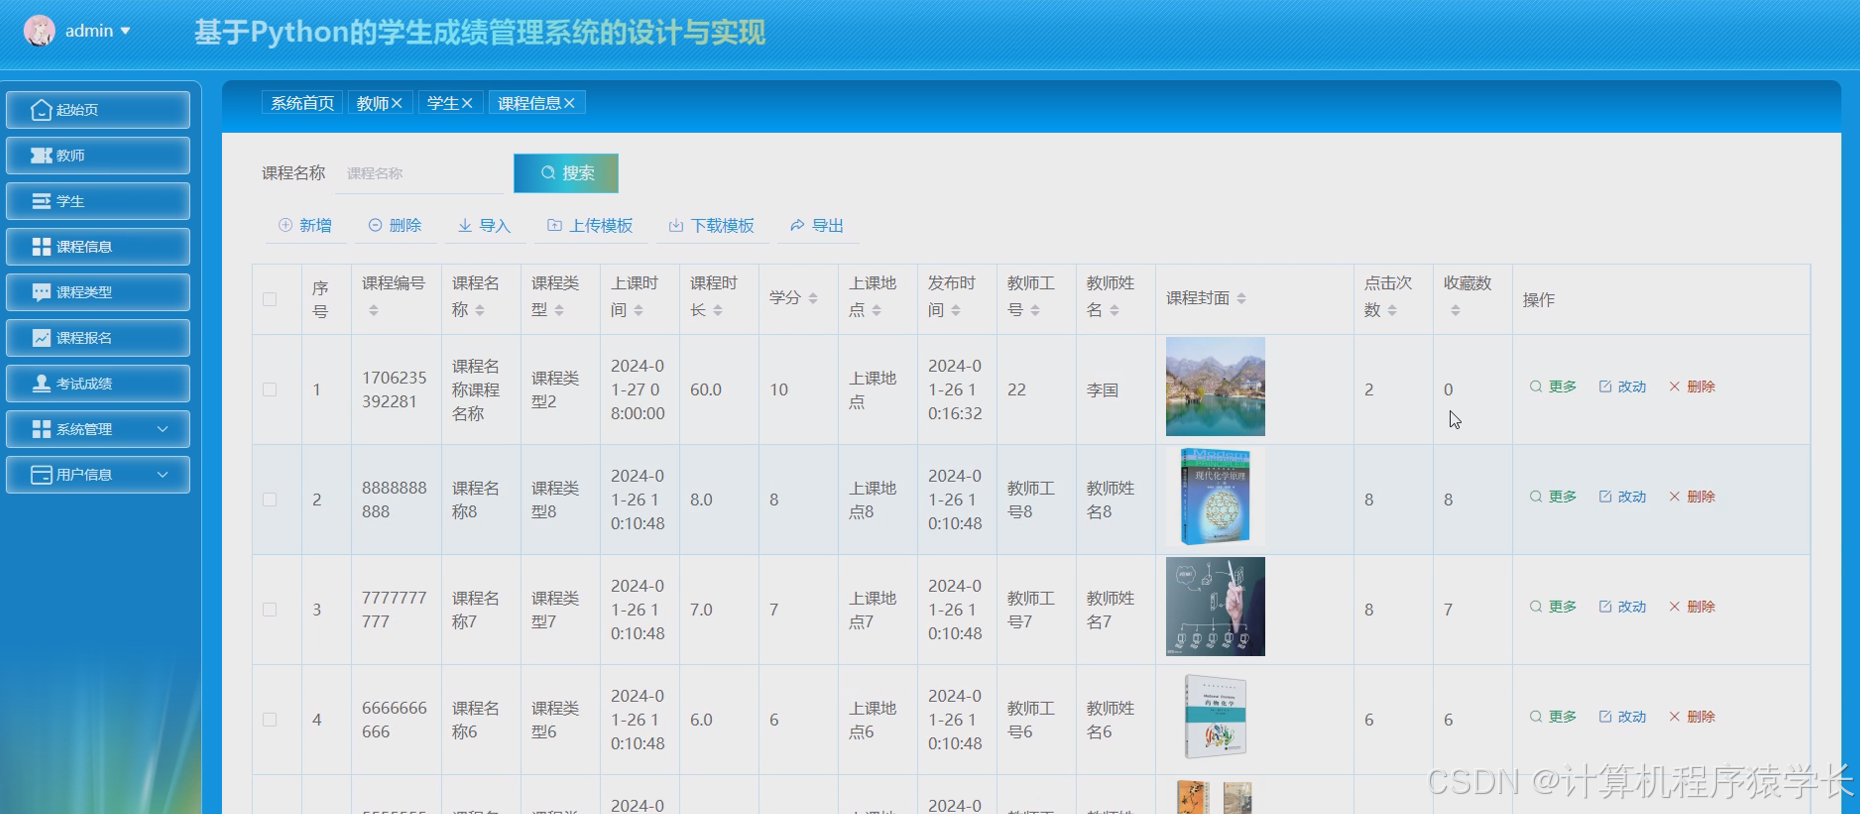Open the cover thumbnail in row 3
The height and width of the screenshot is (814, 1860).
click(1215, 606)
